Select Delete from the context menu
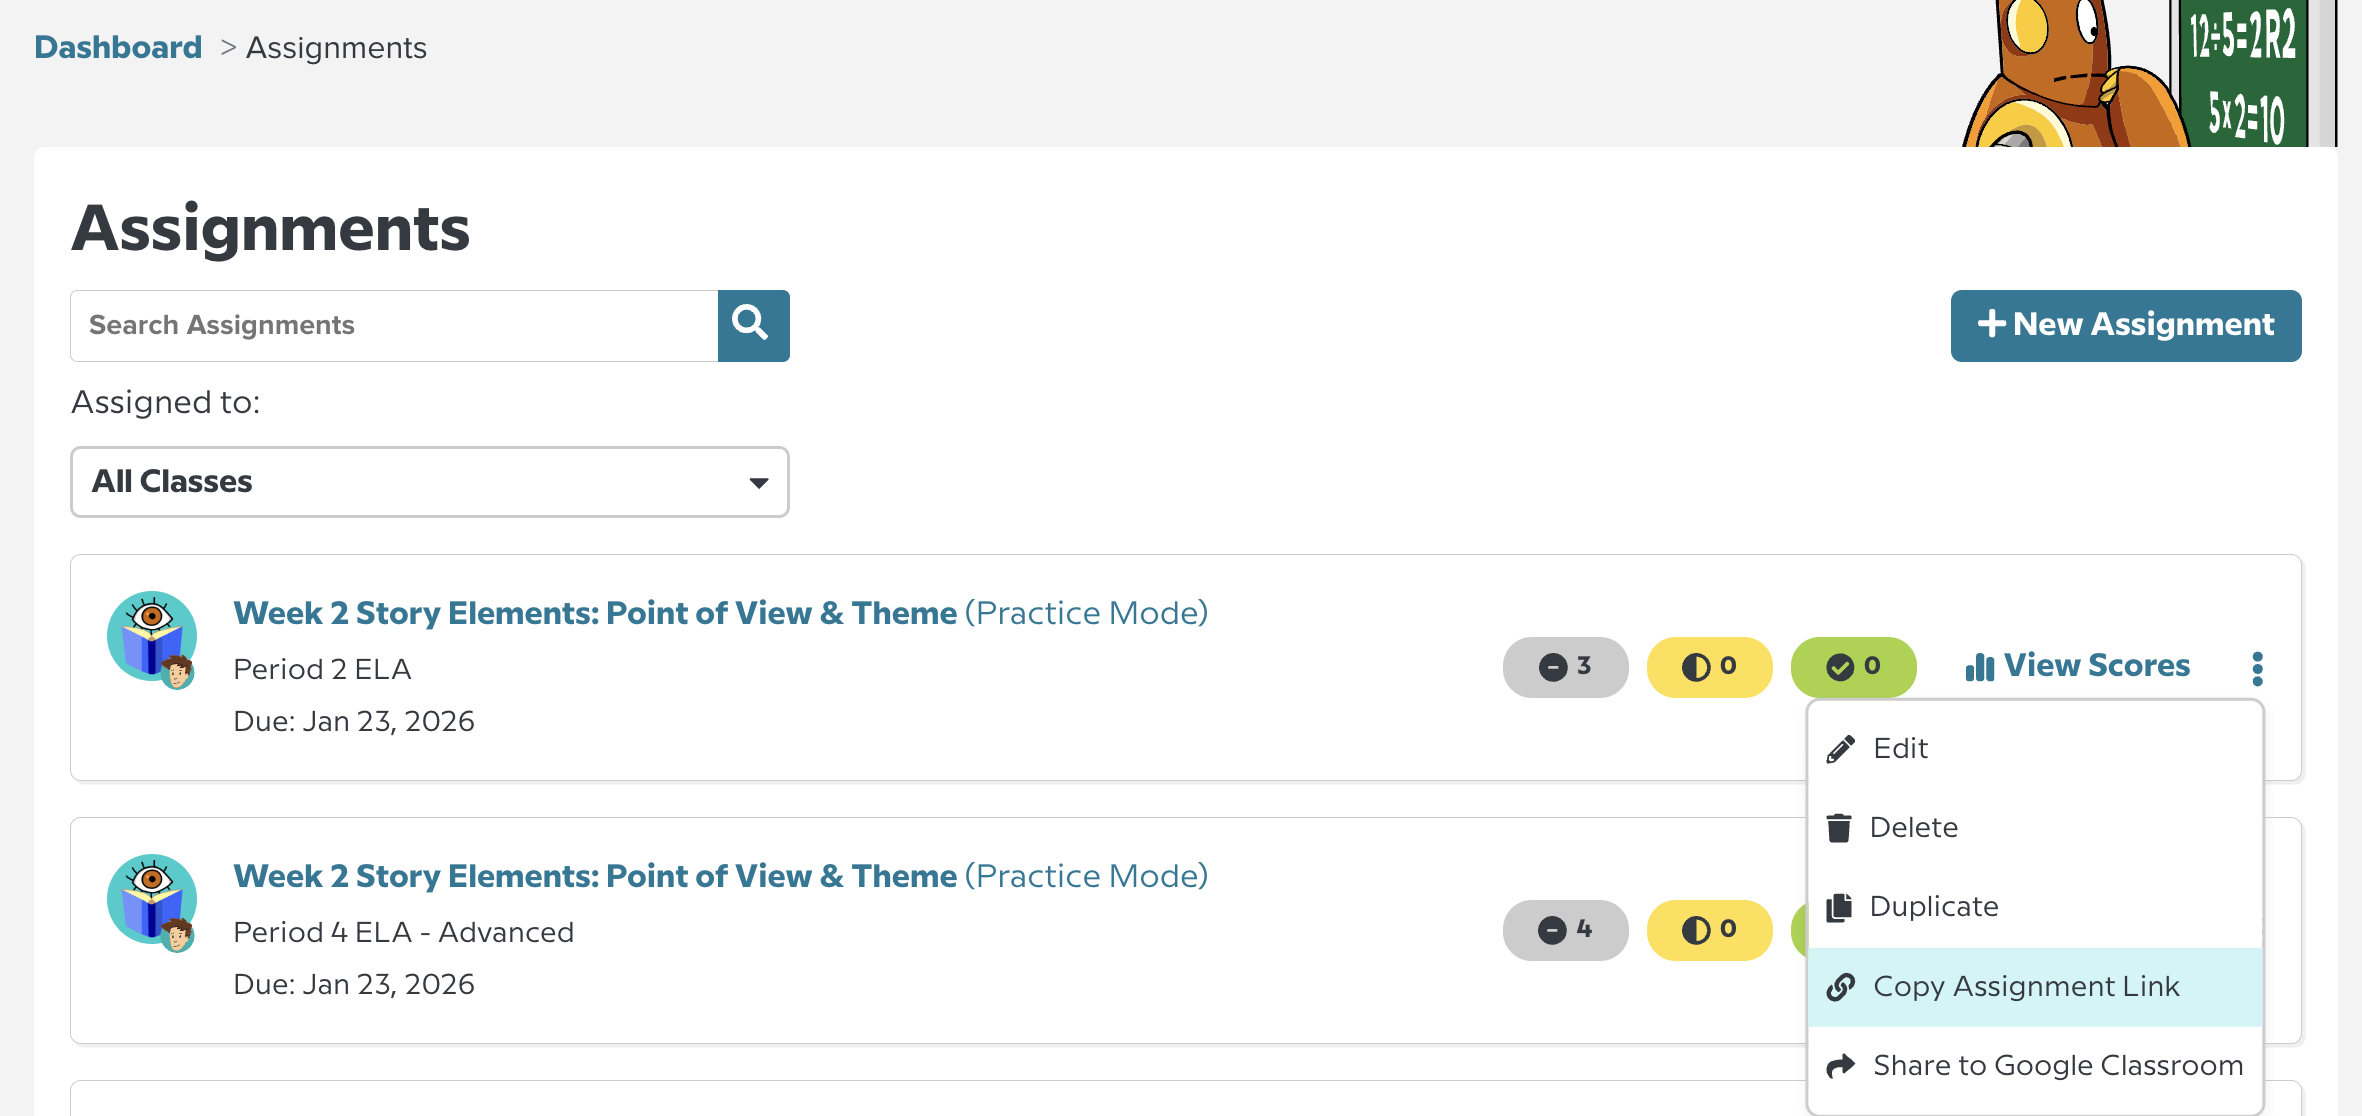 point(1914,827)
